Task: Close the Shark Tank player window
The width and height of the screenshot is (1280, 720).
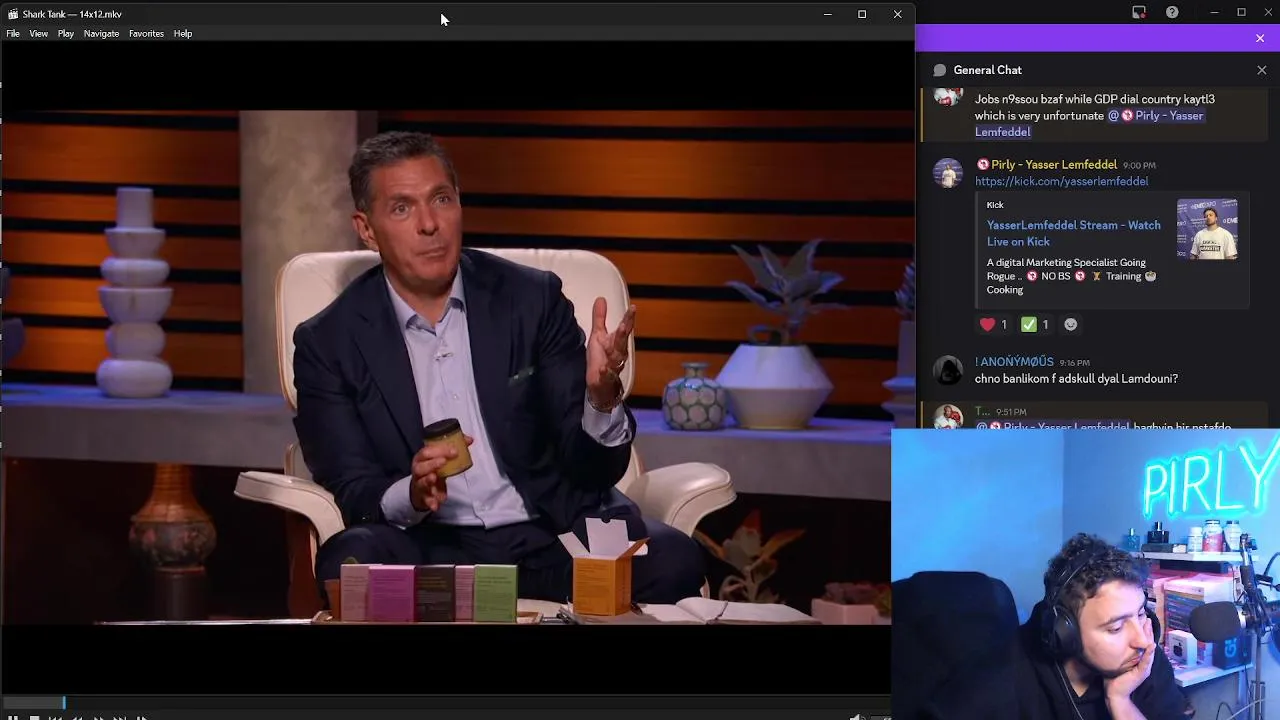Action: tap(897, 14)
